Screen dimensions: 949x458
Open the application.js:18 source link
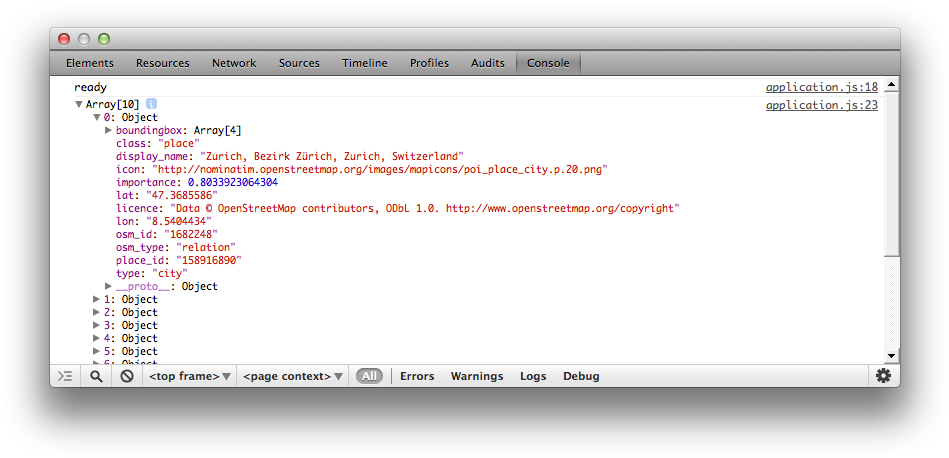(821, 88)
